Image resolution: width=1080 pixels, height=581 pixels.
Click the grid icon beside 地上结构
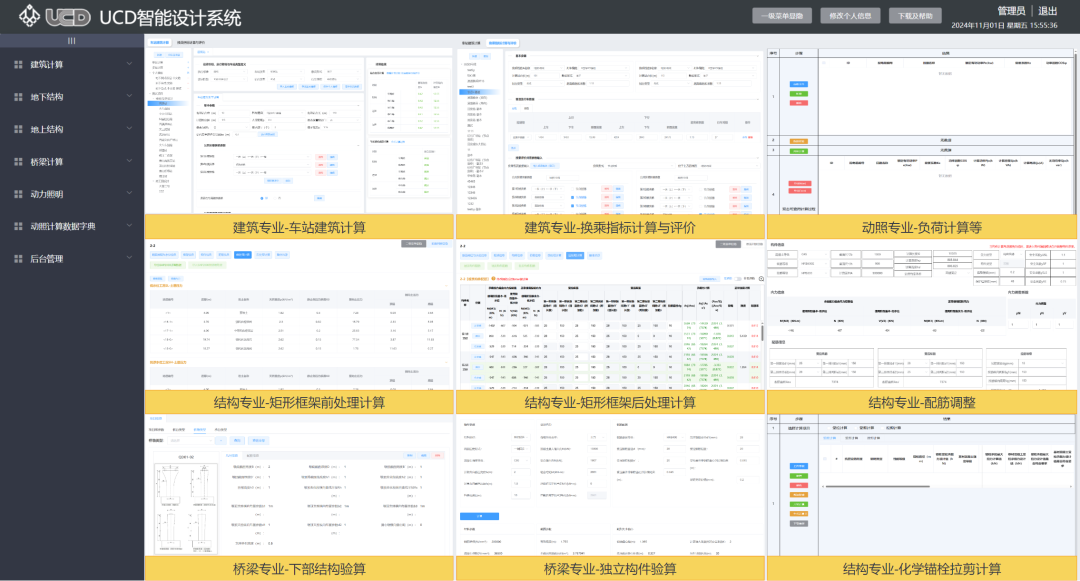[x=18, y=130]
